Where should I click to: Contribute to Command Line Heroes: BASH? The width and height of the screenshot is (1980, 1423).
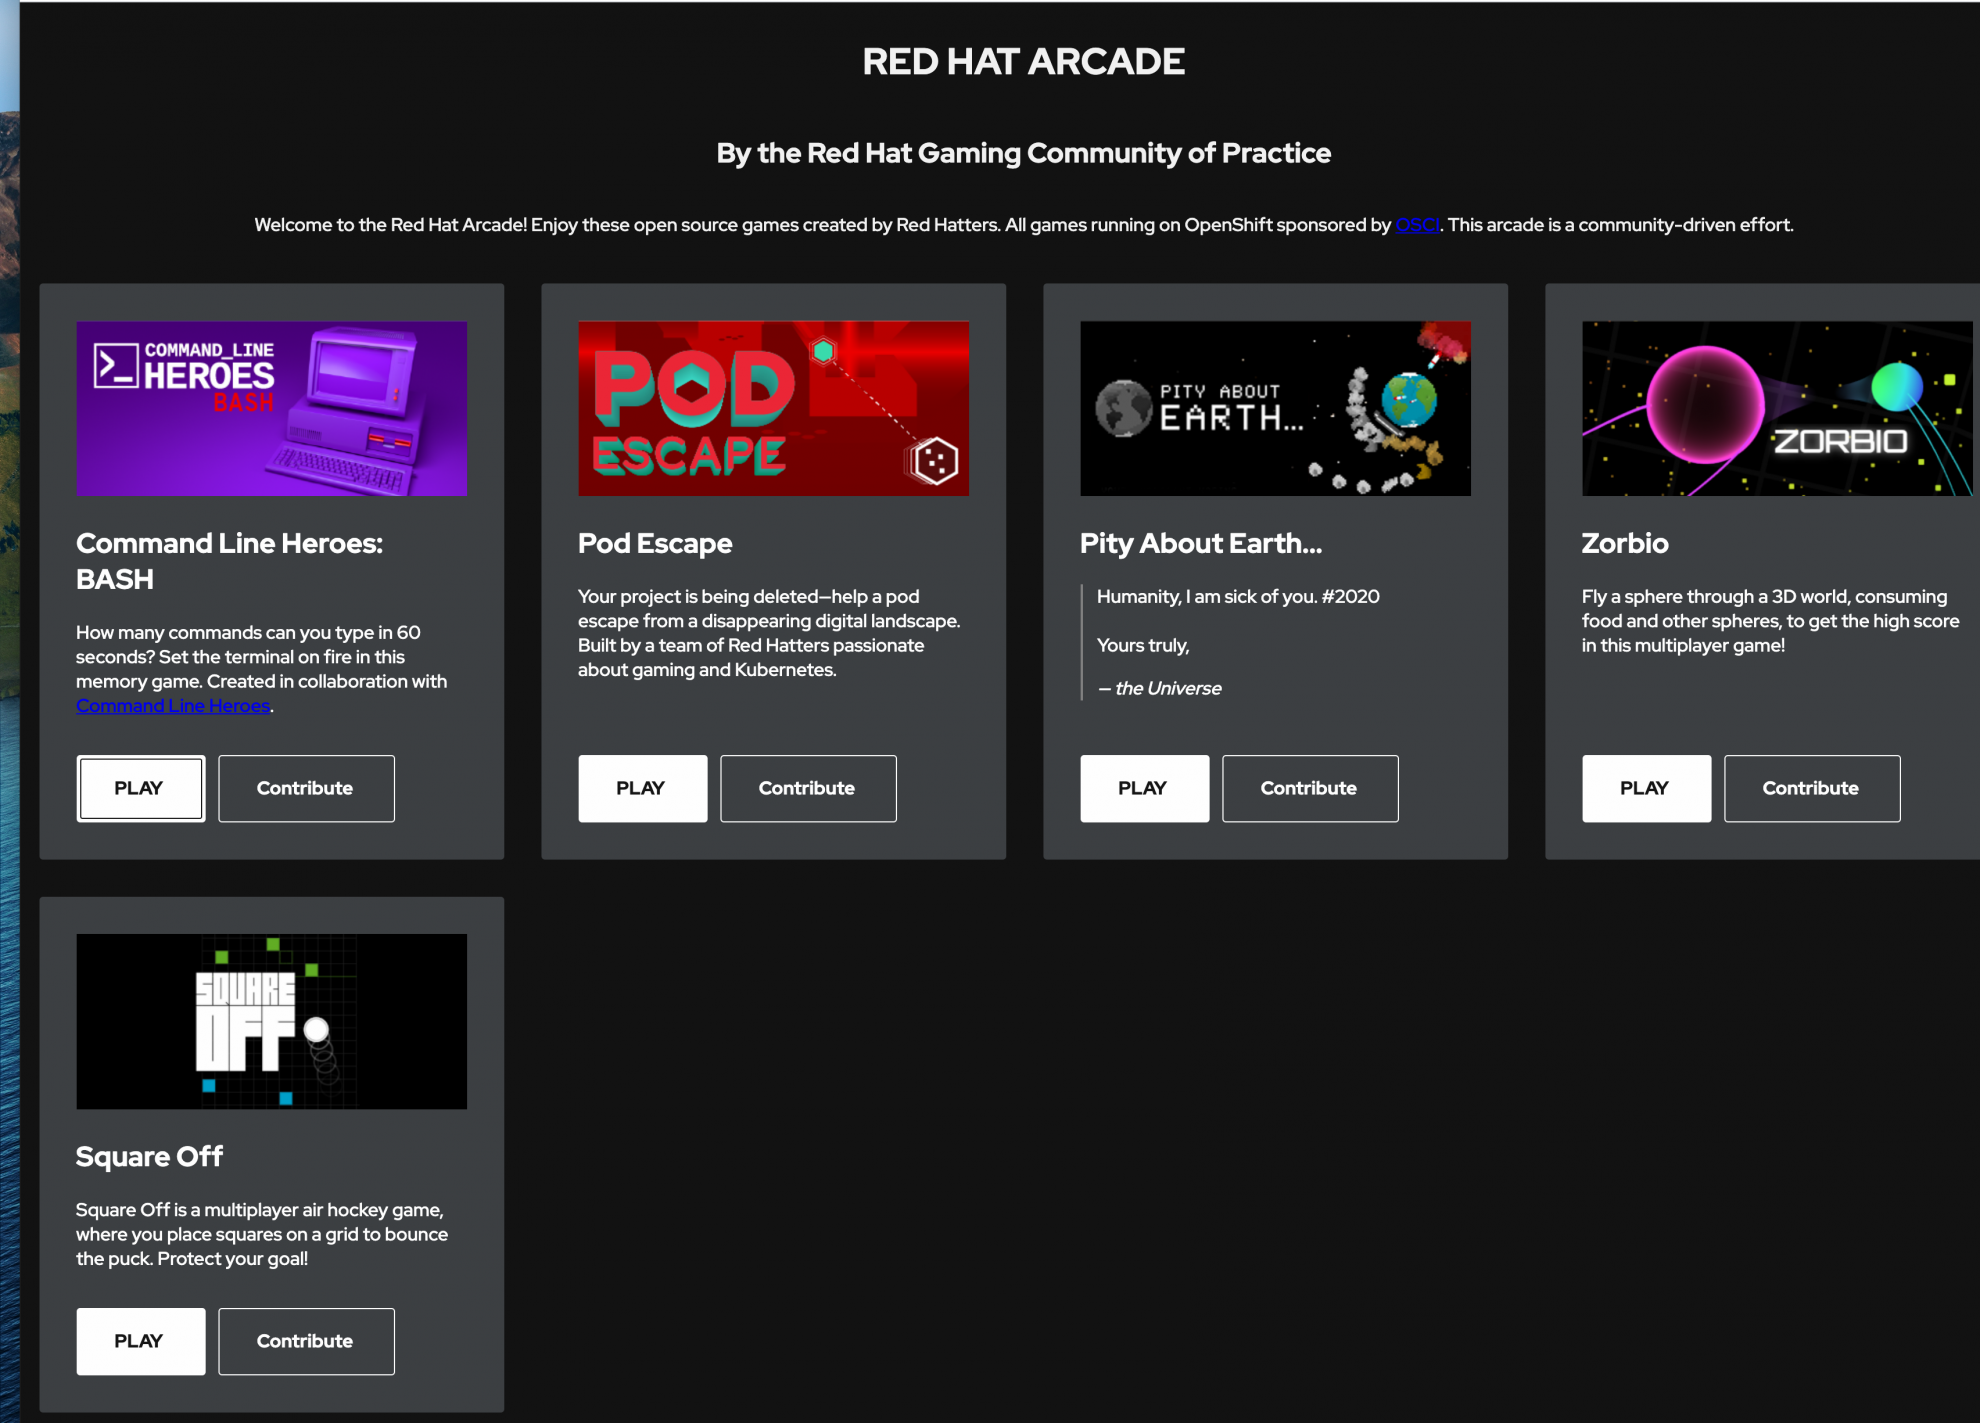pos(306,788)
